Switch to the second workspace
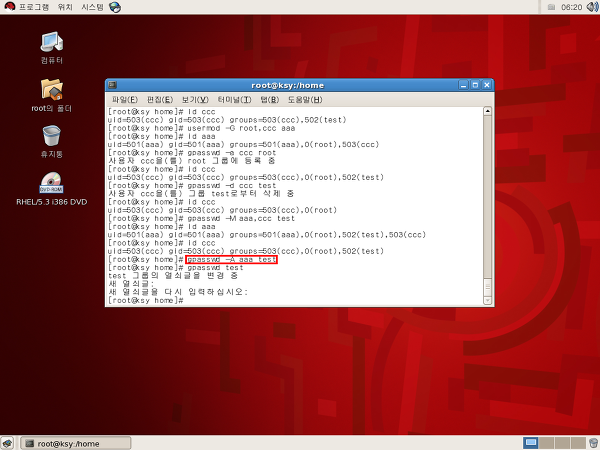This screenshot has height=450, width=600. (x=546, y=443)
